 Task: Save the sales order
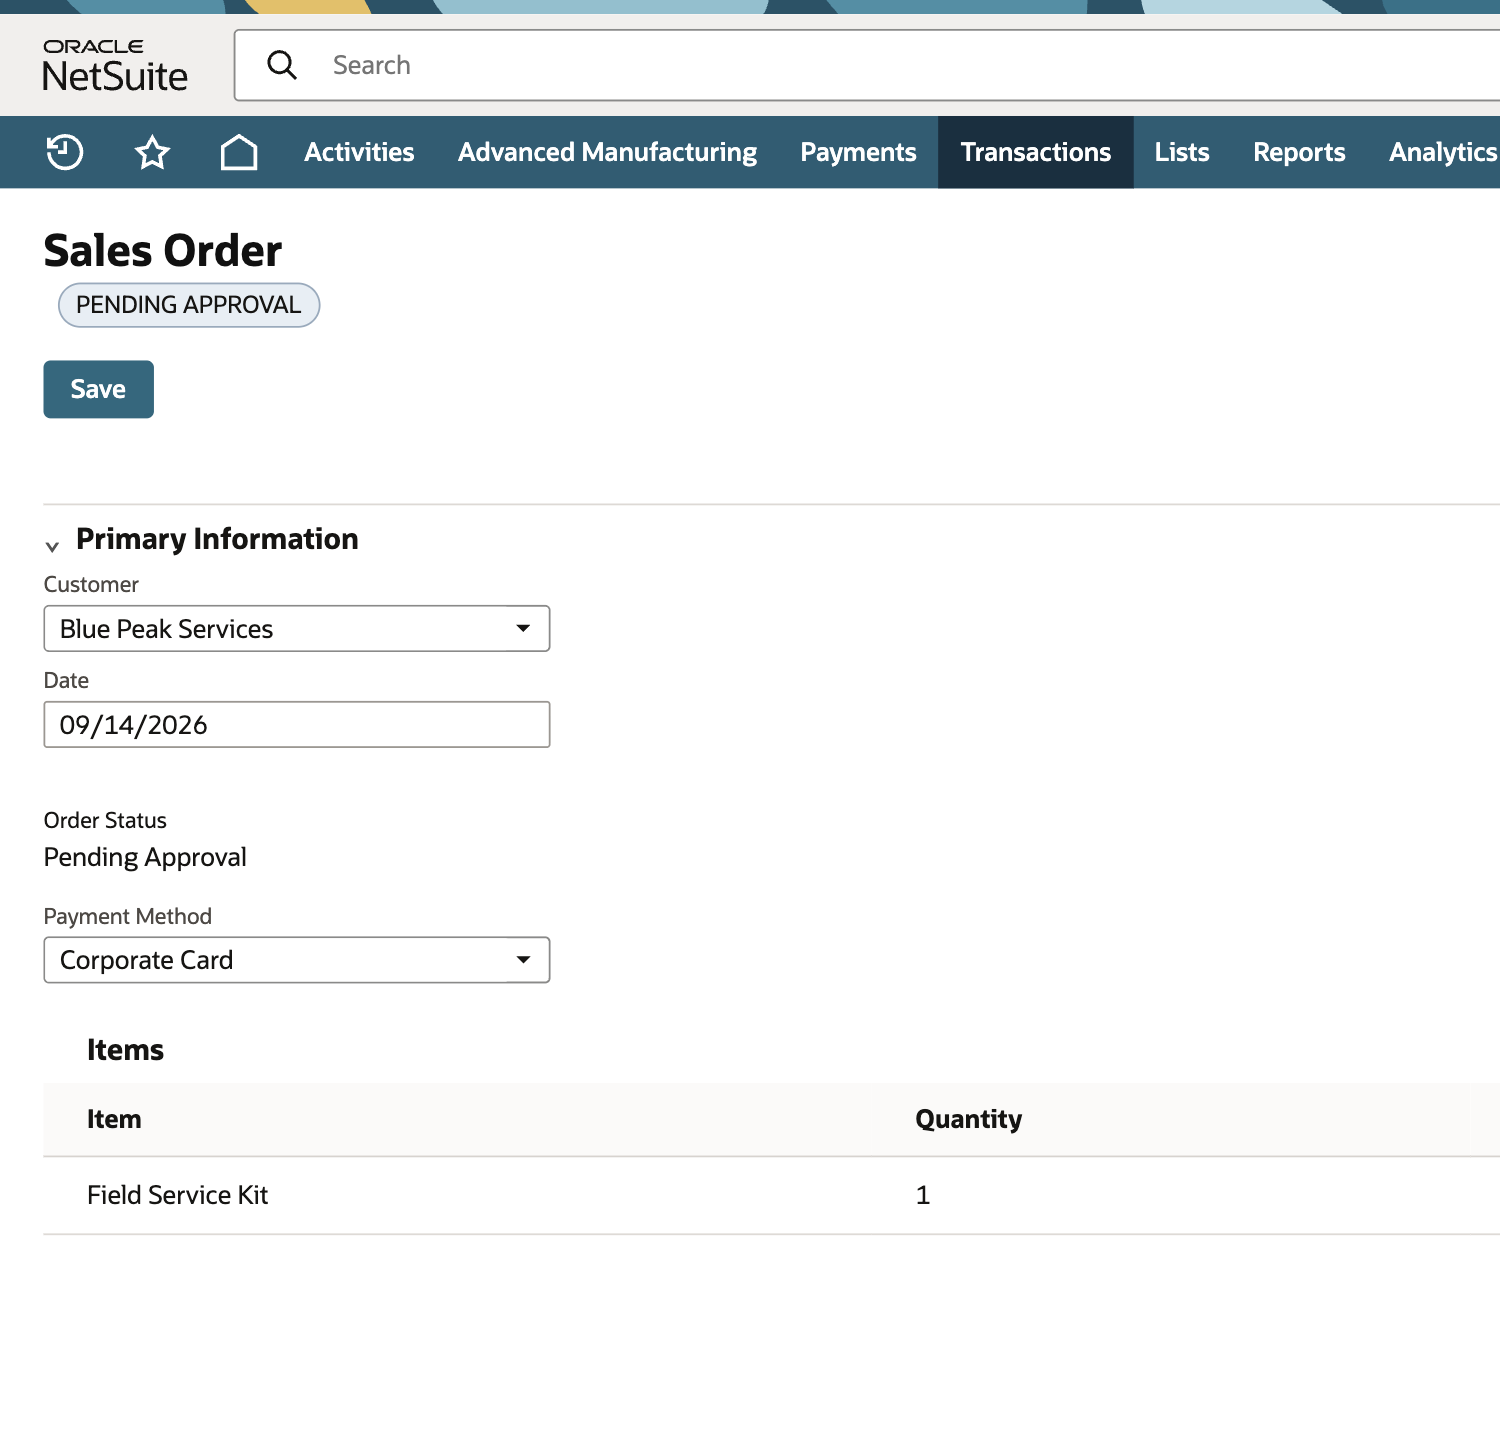coord(98,389)
